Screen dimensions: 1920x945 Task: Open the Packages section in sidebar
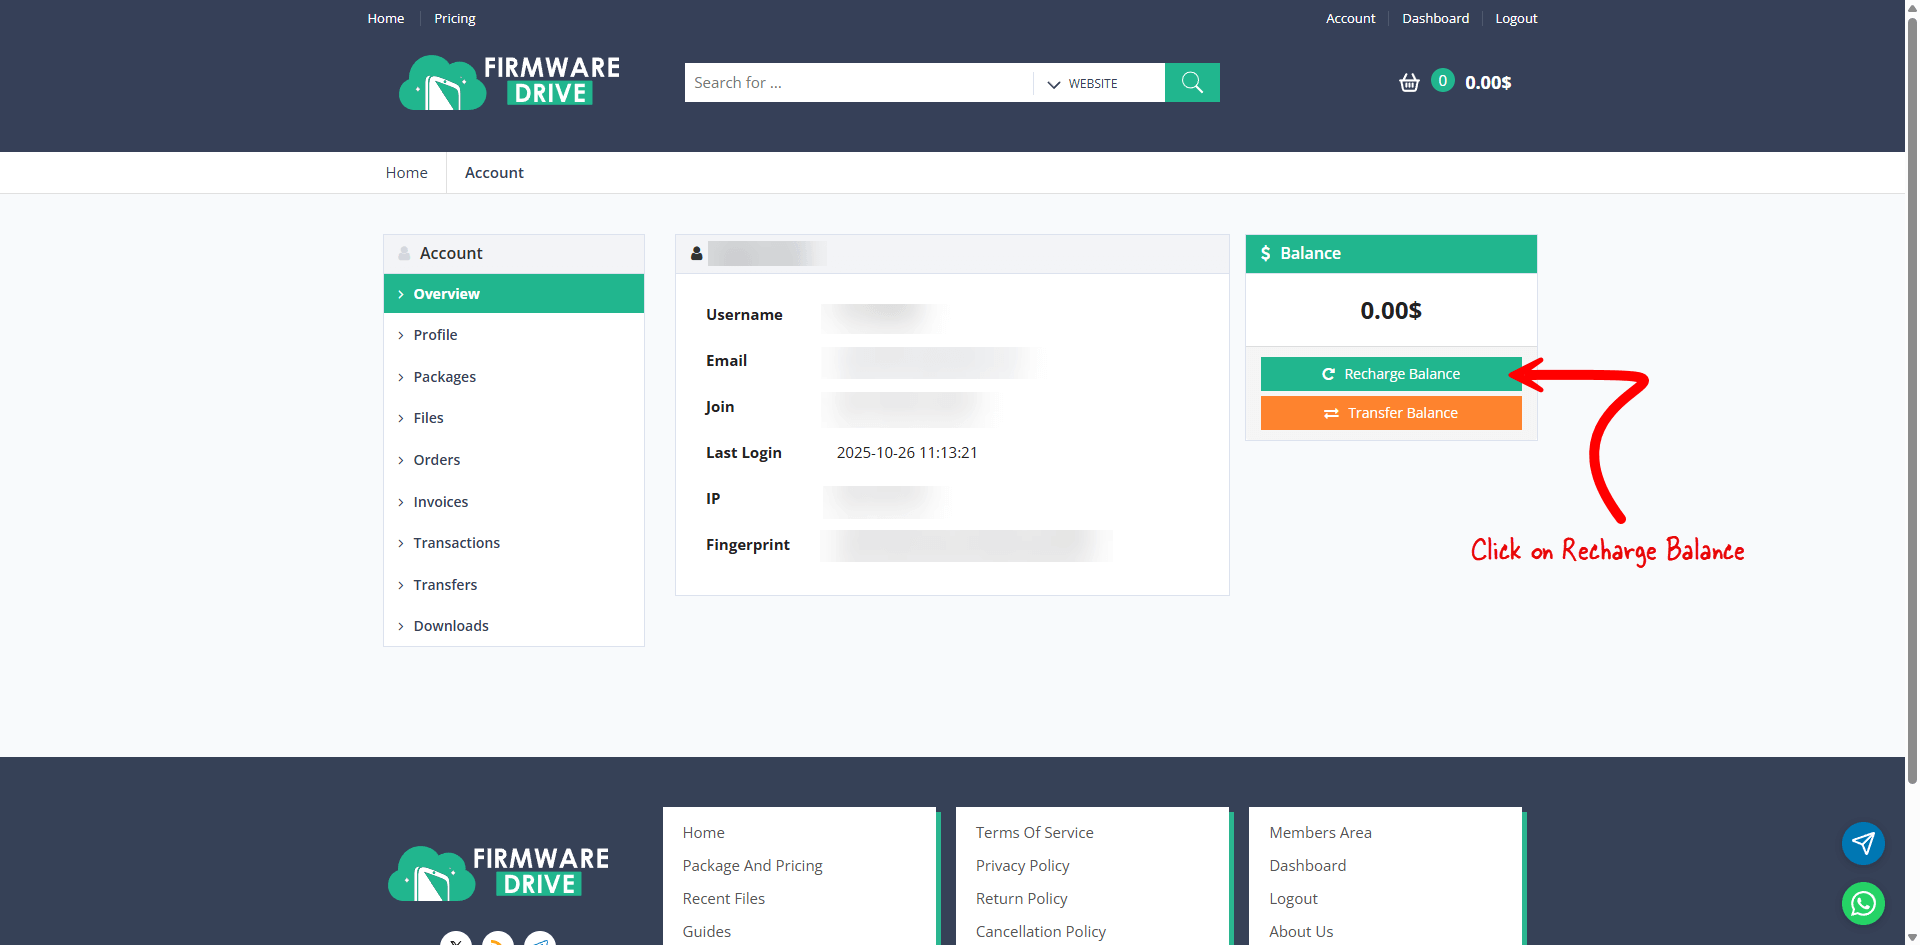[x=444, y=377]
